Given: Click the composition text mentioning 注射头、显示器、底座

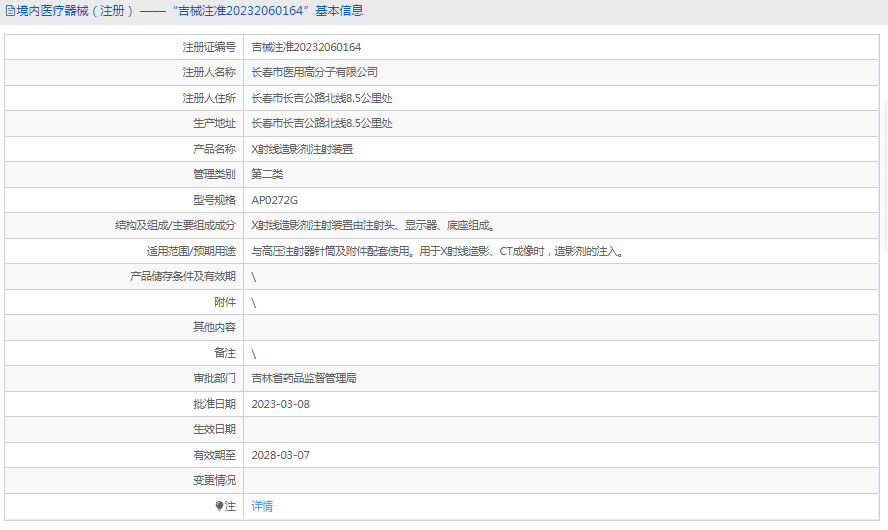Looking at the screenshot, I should pos(374,225).
